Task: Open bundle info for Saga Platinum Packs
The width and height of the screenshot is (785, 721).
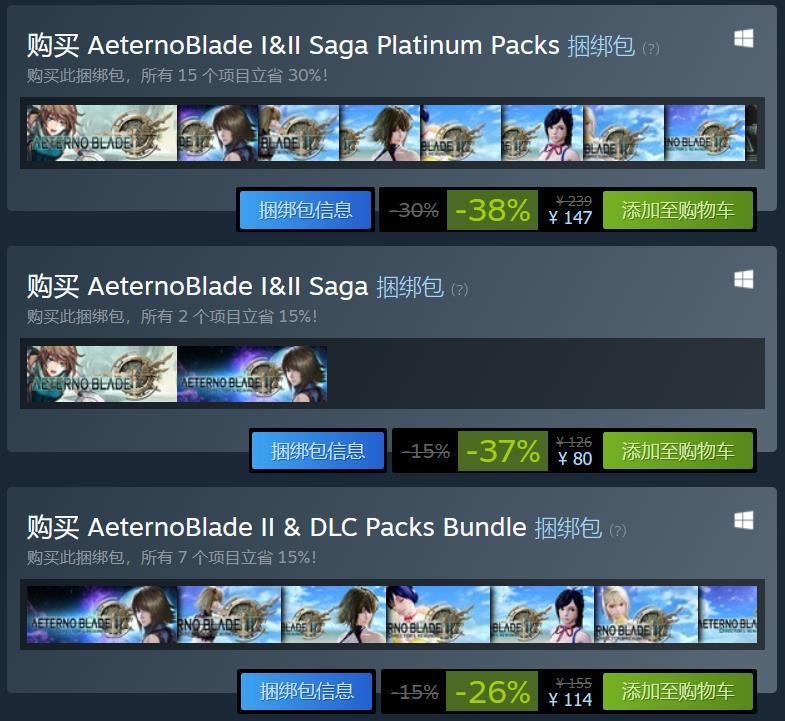Action: pyautogui.click(x=305, y=210)
